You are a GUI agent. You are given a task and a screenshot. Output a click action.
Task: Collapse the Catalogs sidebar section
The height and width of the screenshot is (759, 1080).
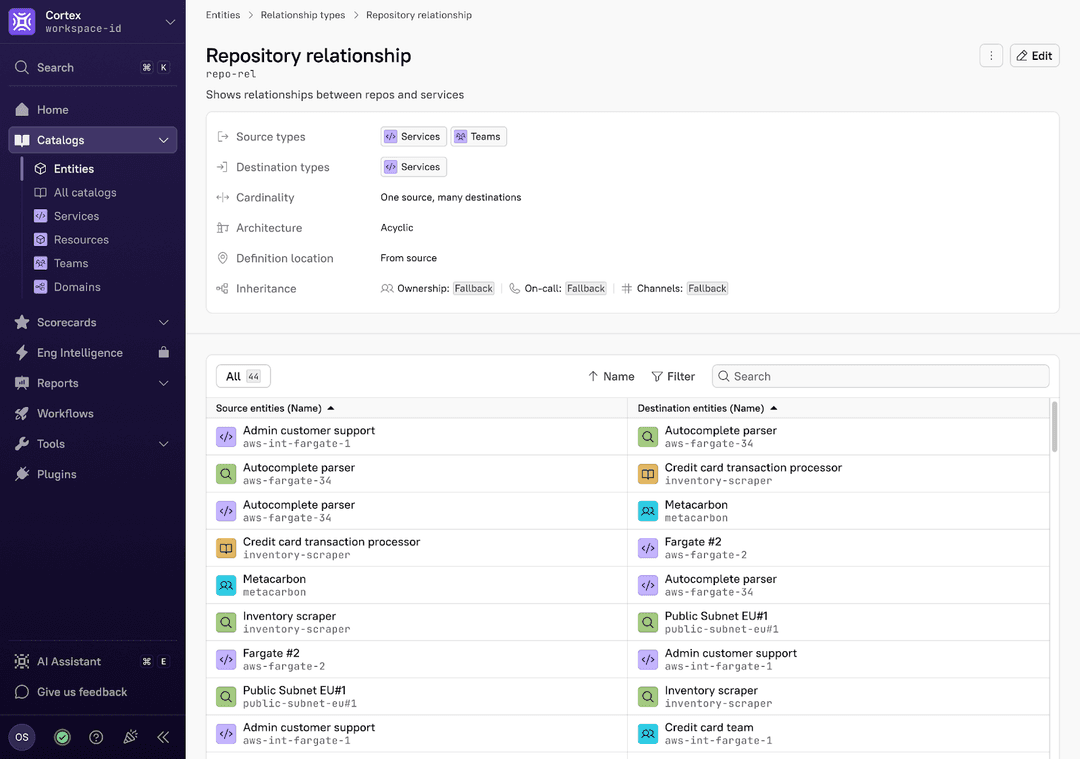coord(166,140)
